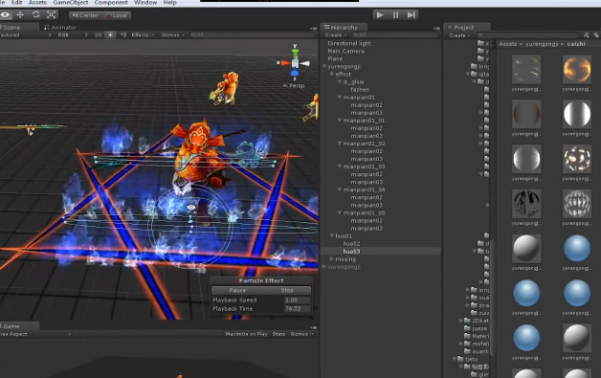Viewport: 601px width, 378px height.
Task: Toggle the 2D scene view mode
Action: 98,35
